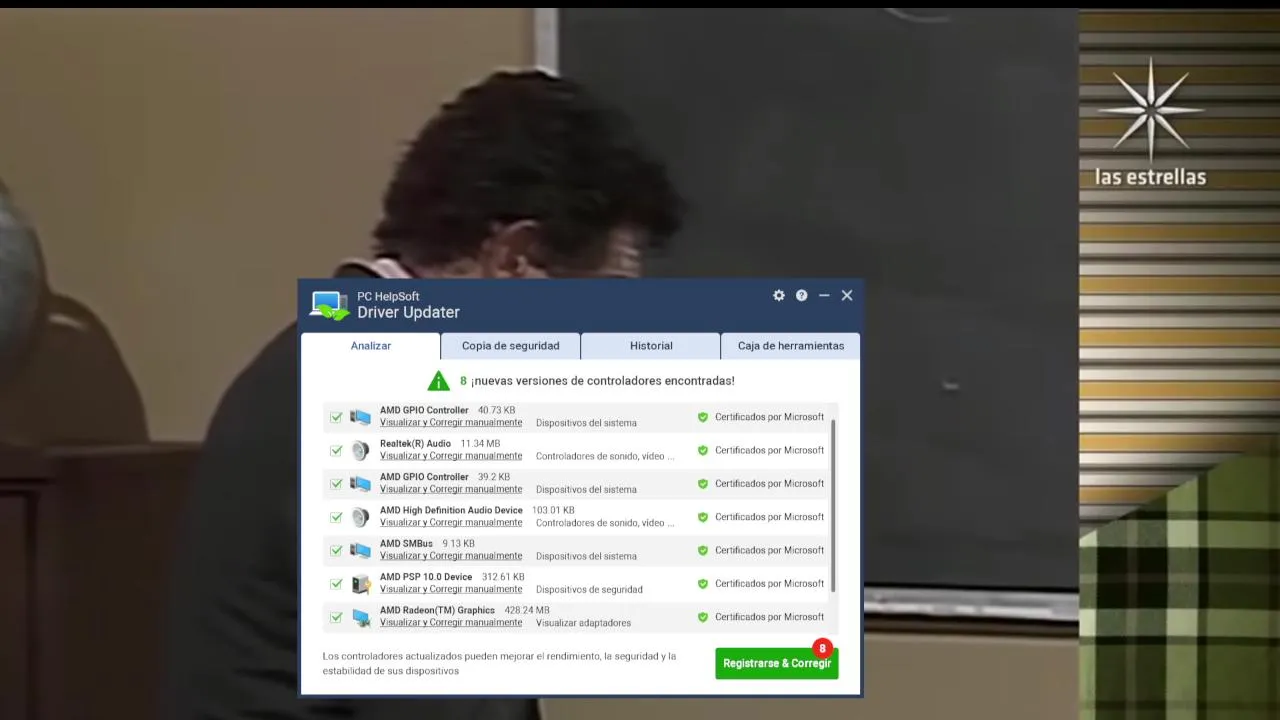Open the Caja de herramientas tab

[791, 346]
